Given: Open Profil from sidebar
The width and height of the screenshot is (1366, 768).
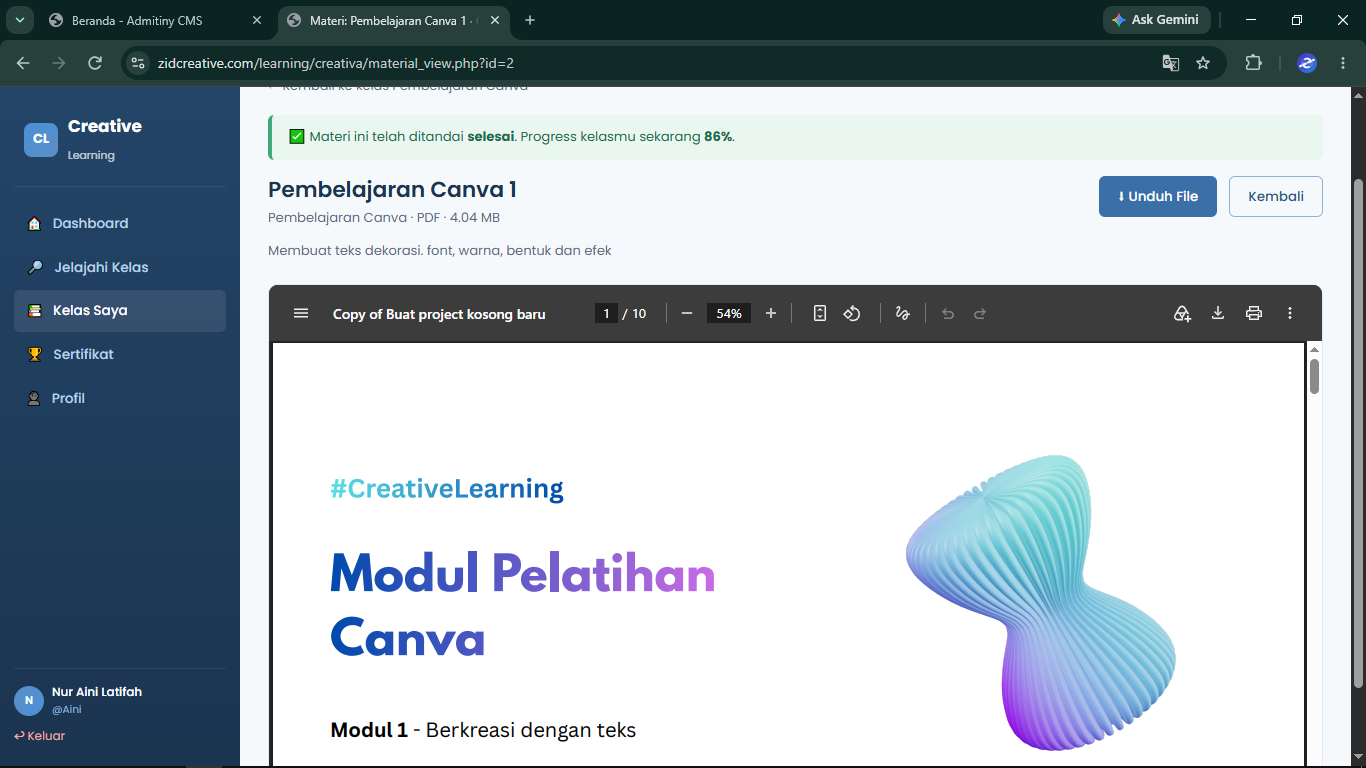Looking at the screenshot, I should [x=120, y=398].
